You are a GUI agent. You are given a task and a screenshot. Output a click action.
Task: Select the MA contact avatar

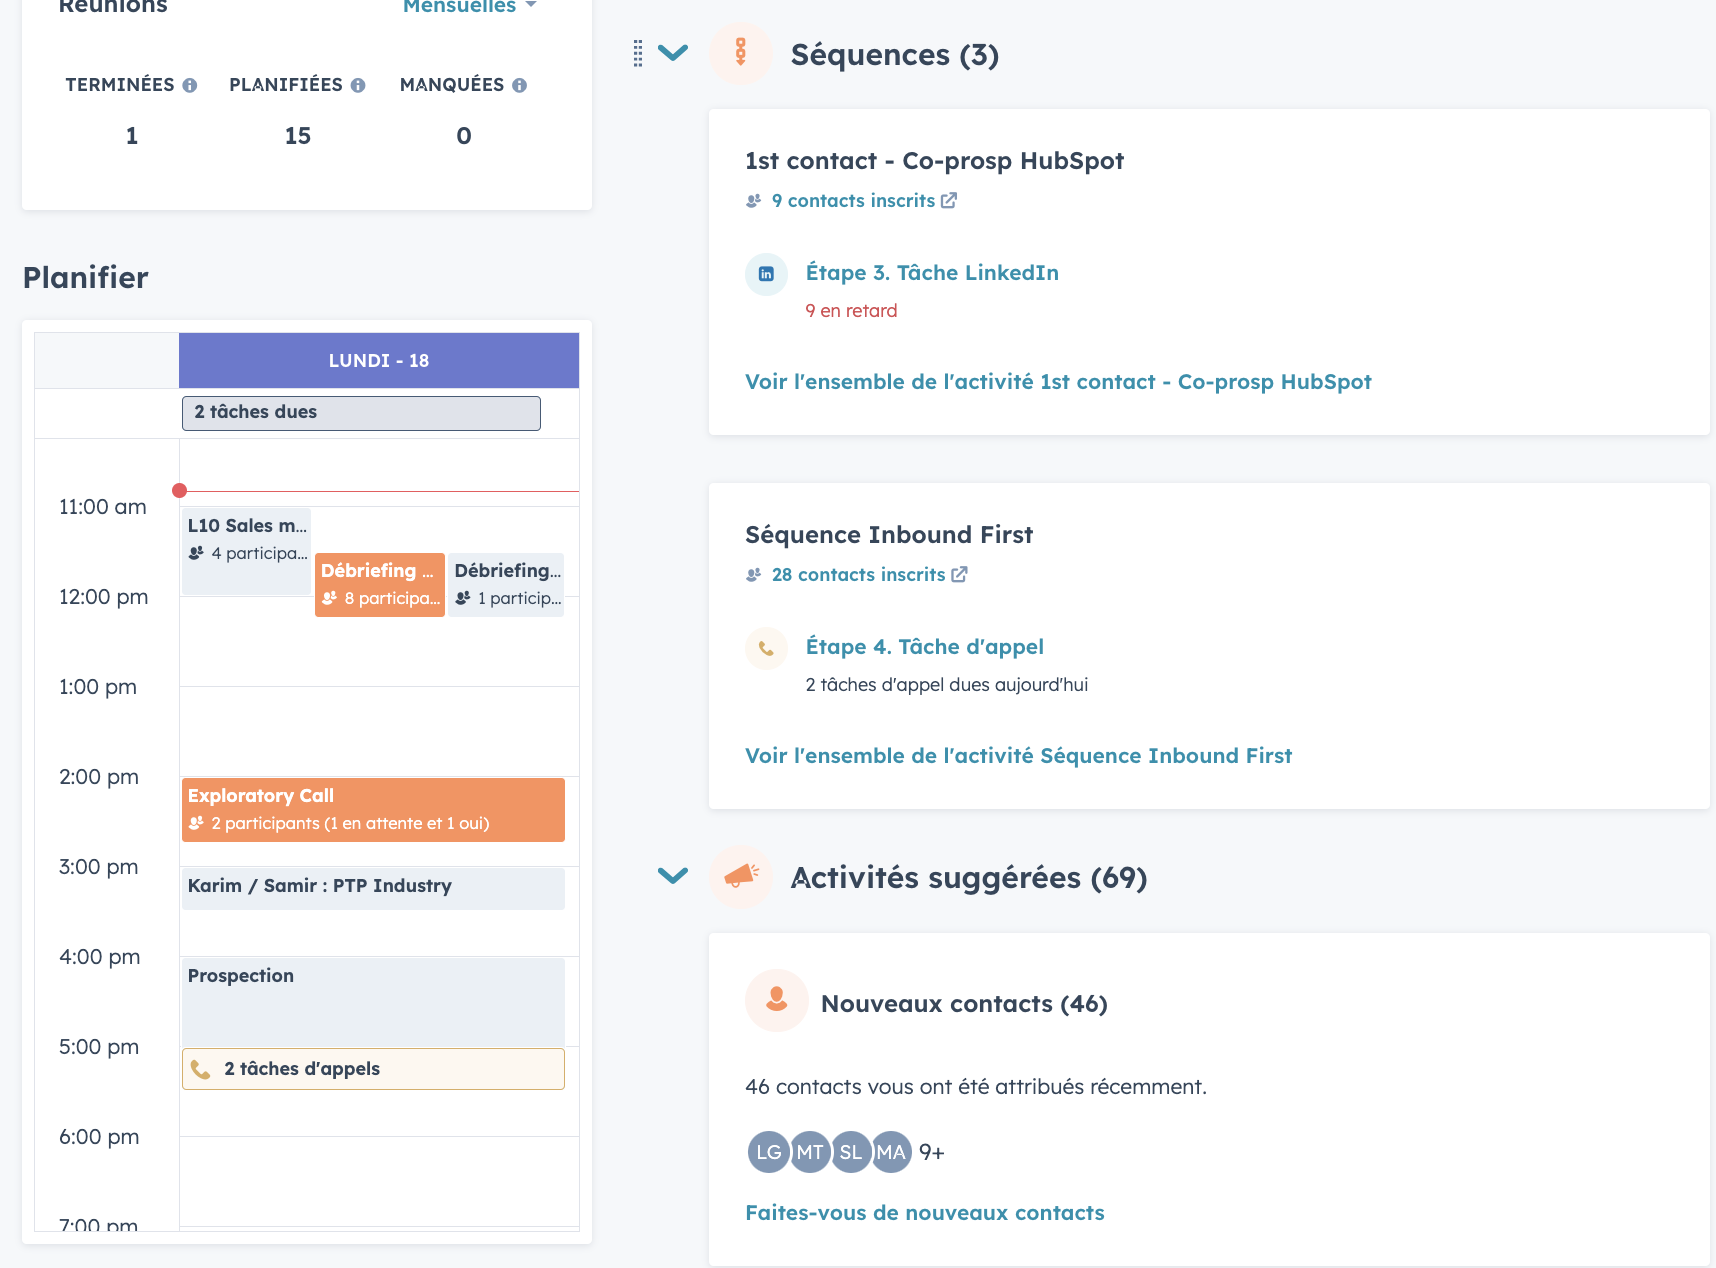pos(891,1152)
